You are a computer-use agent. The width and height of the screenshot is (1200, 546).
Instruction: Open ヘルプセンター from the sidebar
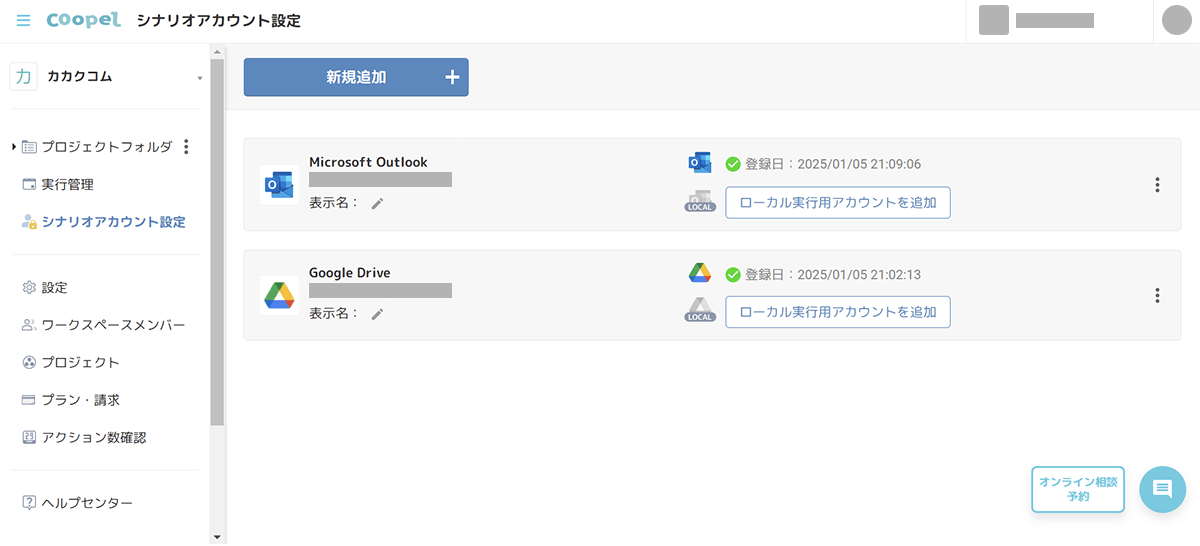[86, 503]
